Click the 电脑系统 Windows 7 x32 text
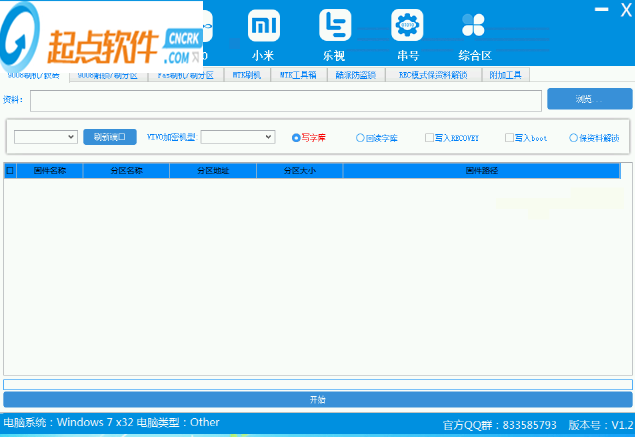This screenshot has height=437, width=635. [68, 422]
